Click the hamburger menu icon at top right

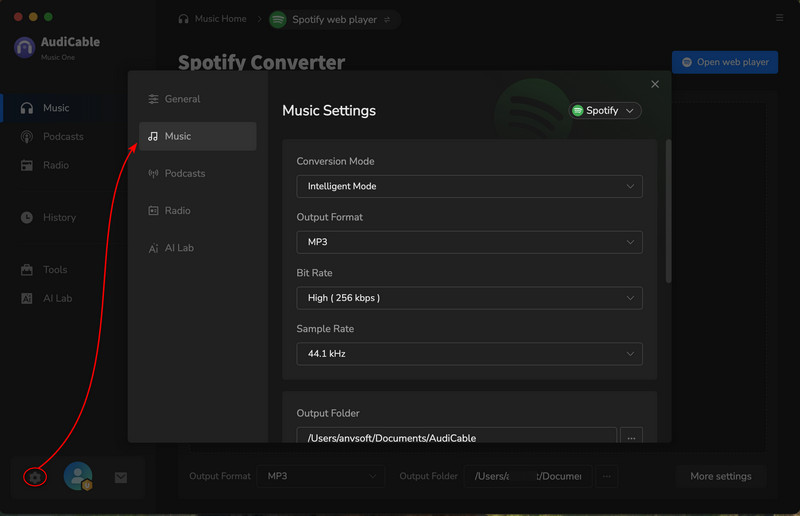[x=779, y=18]
